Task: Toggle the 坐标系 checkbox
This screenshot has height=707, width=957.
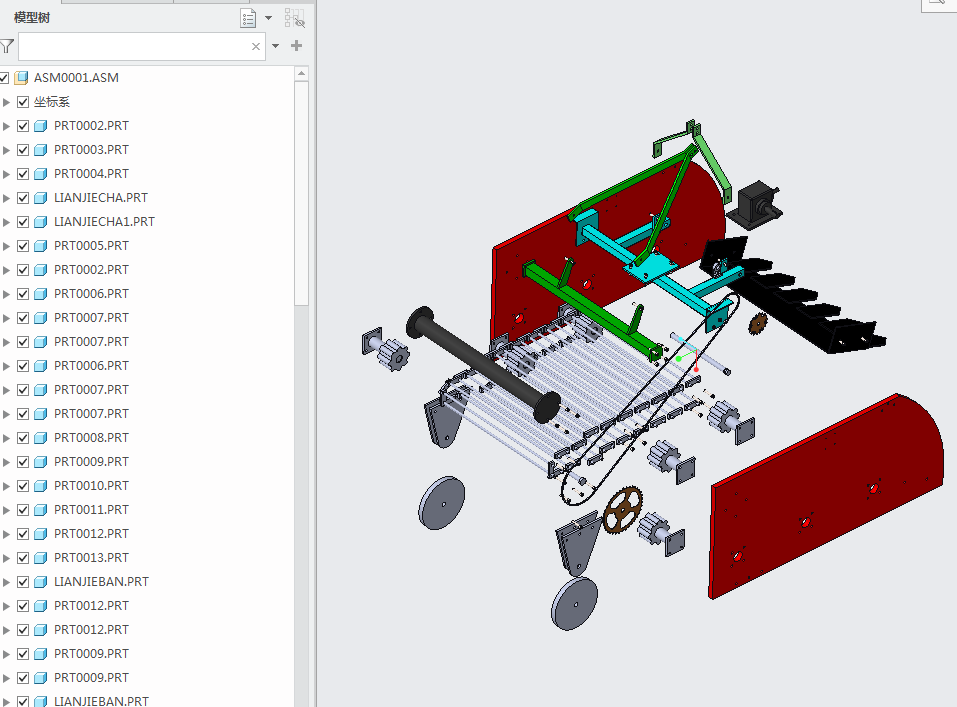Action: 23,102
